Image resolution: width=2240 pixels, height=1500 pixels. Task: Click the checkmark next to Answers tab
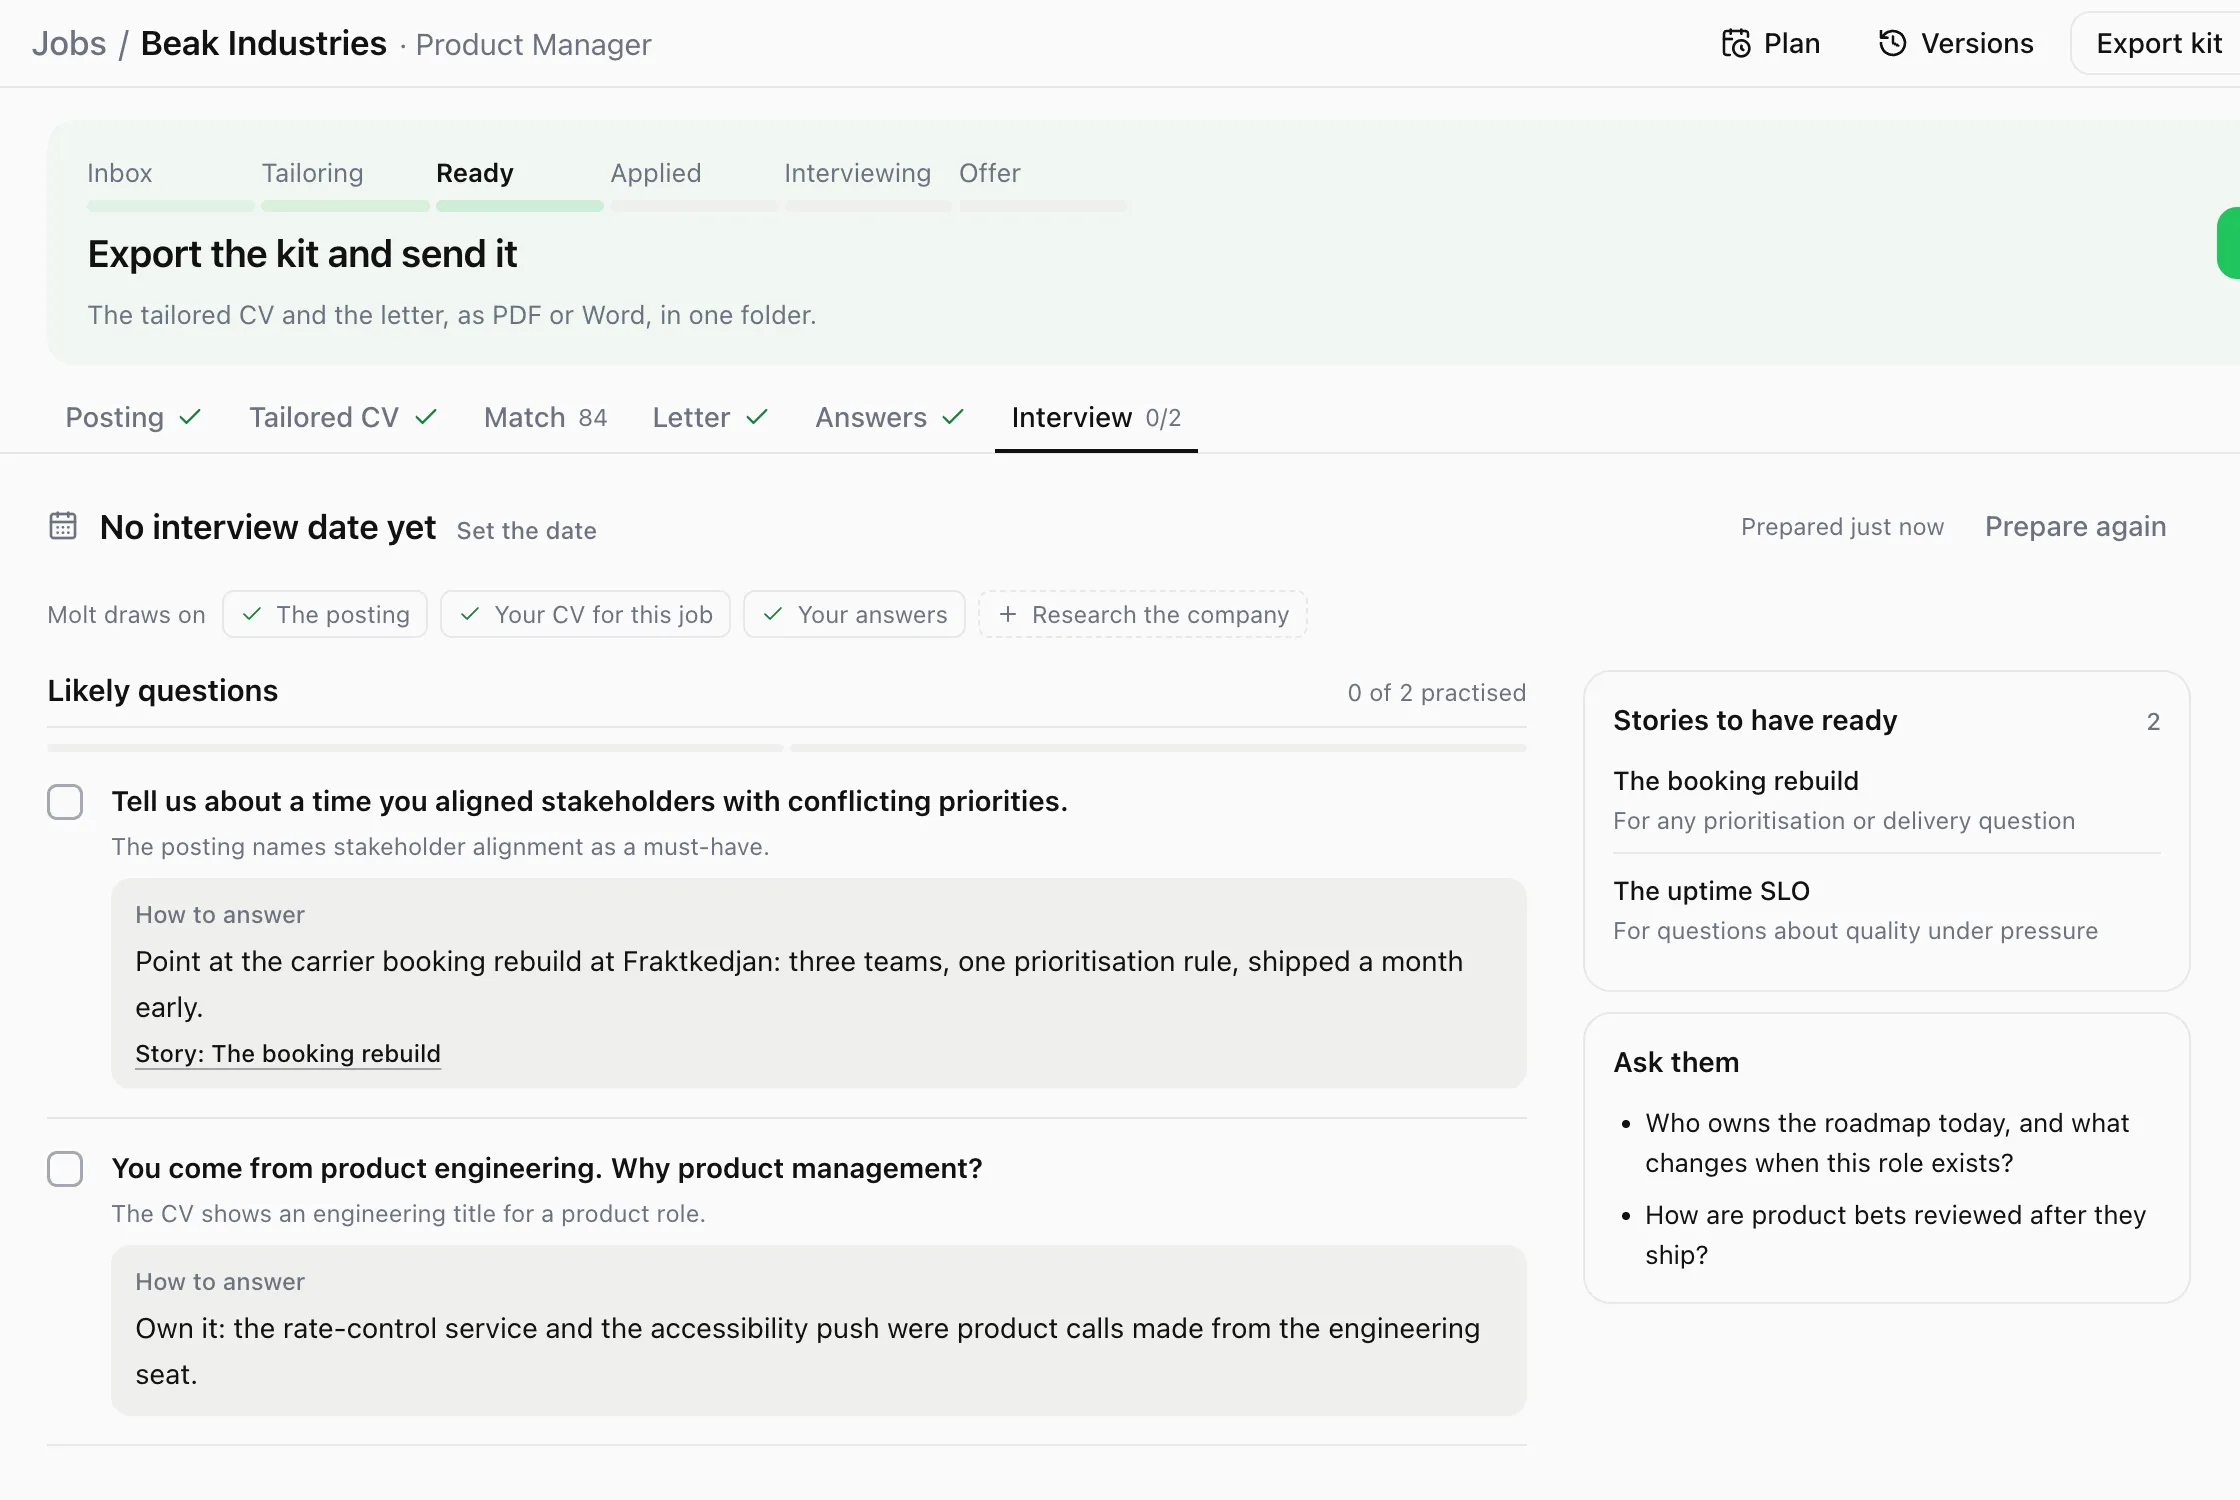953,417
